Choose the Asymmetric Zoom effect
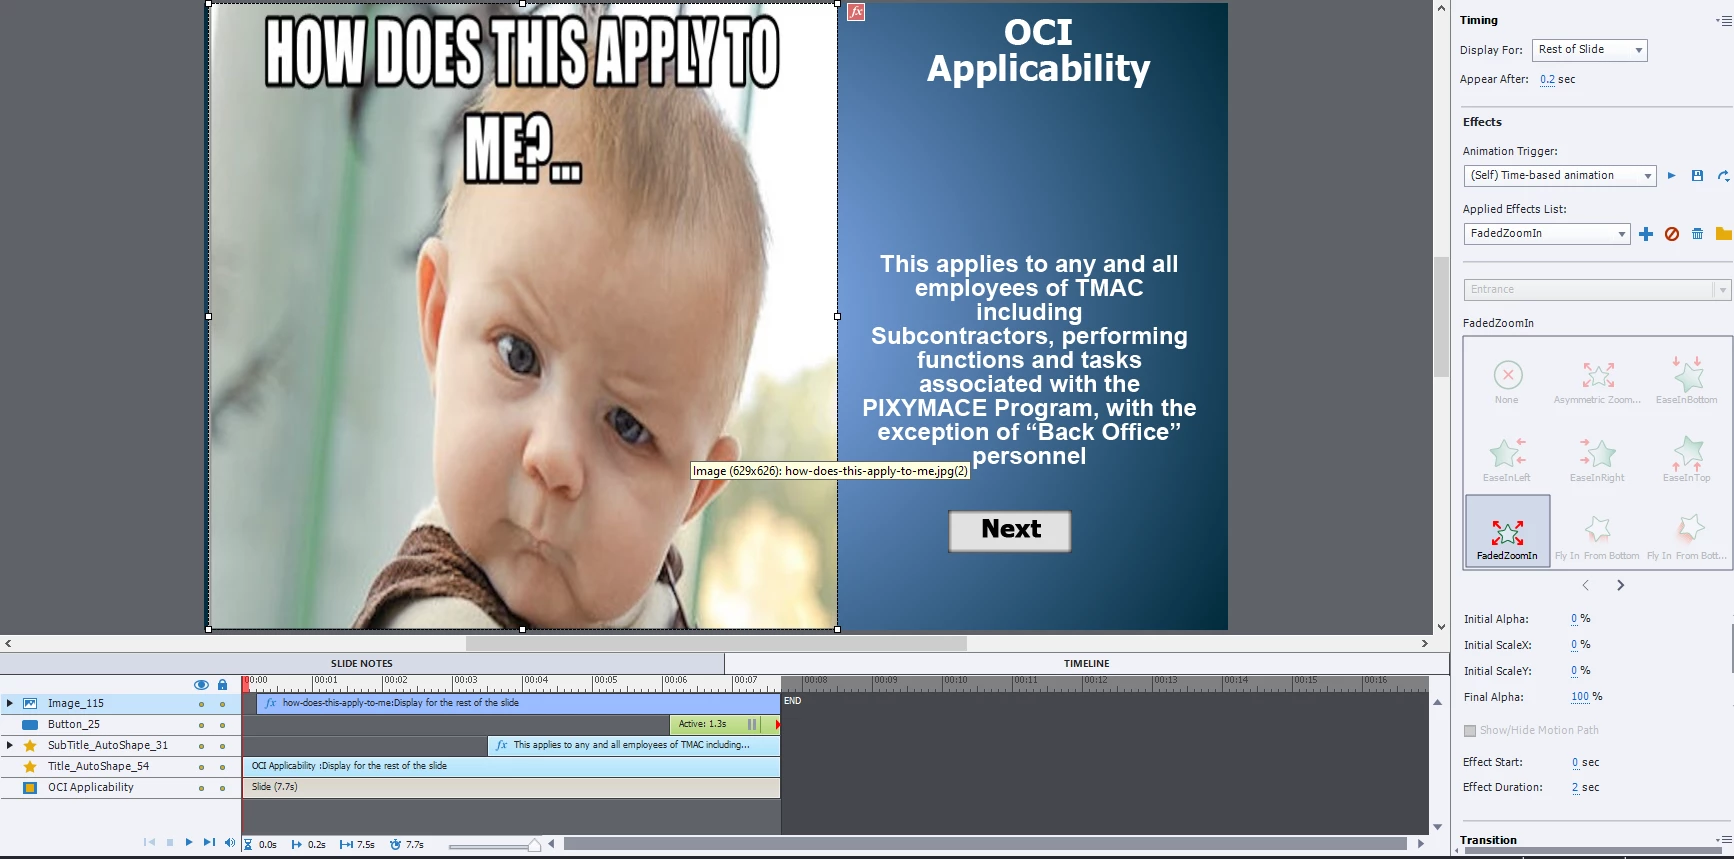The height and width of the screenshot is (859, 1734). 1597,382
